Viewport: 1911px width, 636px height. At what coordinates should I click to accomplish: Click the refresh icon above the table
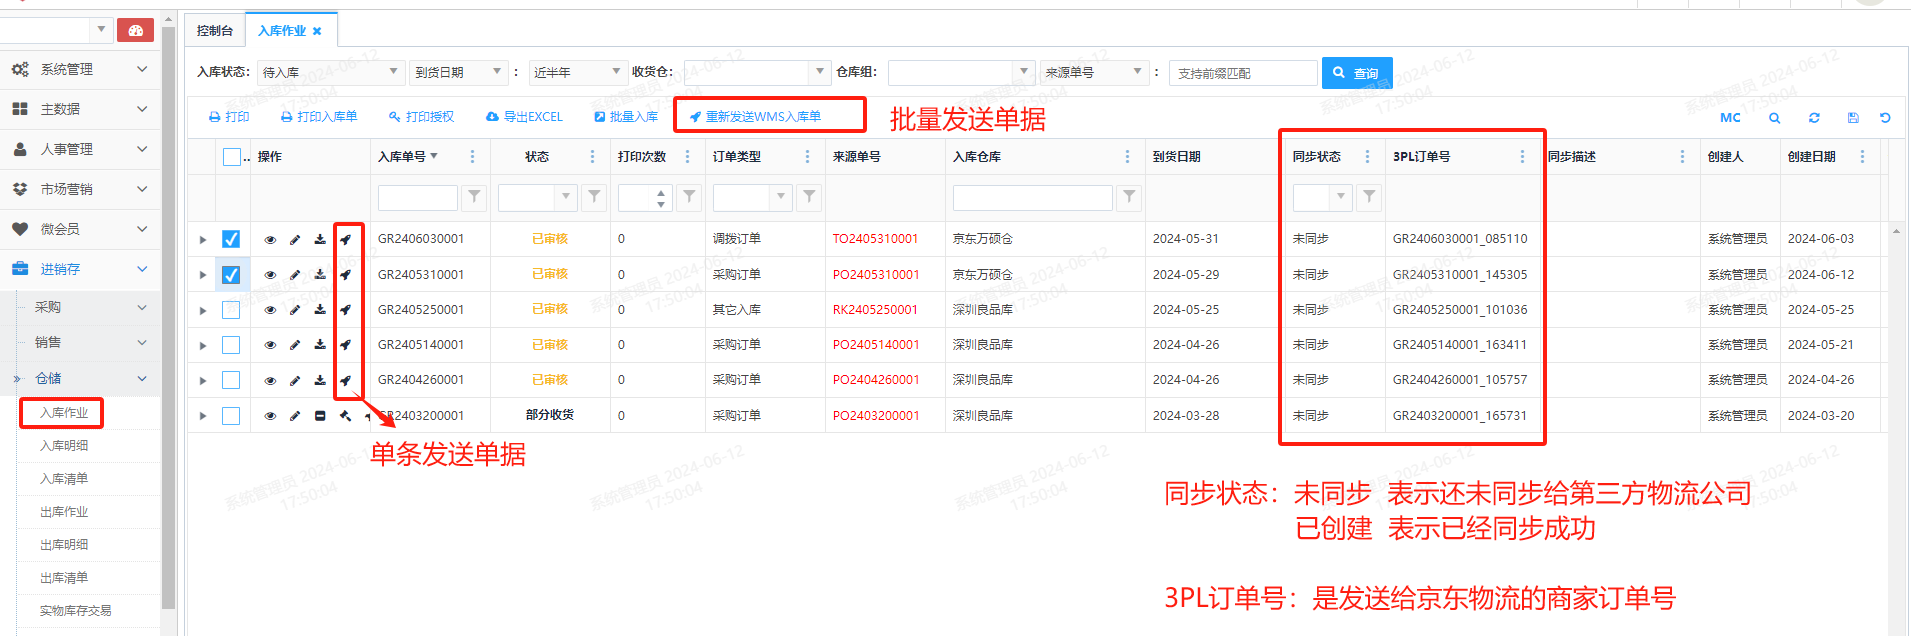pos(1814,118)
